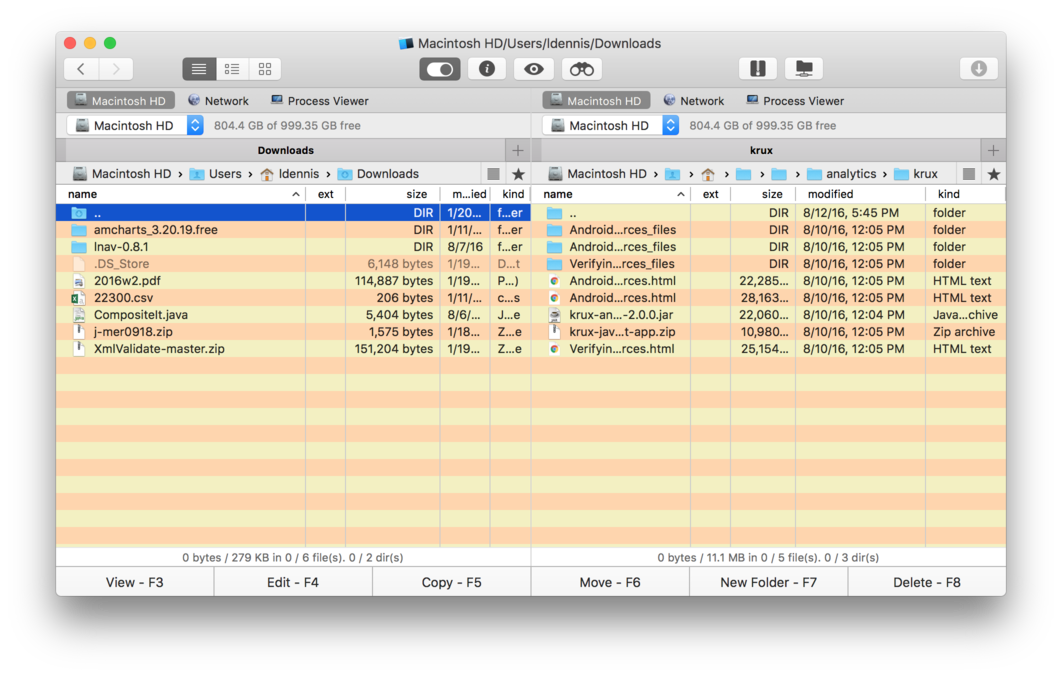Select Macintosh HD tab in right pane

(x=596, y=101)
